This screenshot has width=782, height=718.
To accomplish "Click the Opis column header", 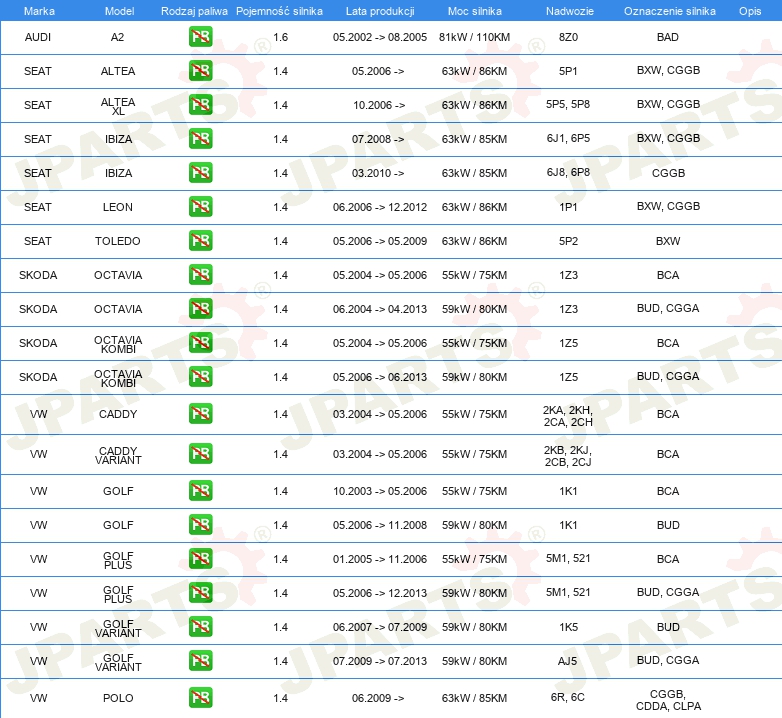I will click(750, 11).
